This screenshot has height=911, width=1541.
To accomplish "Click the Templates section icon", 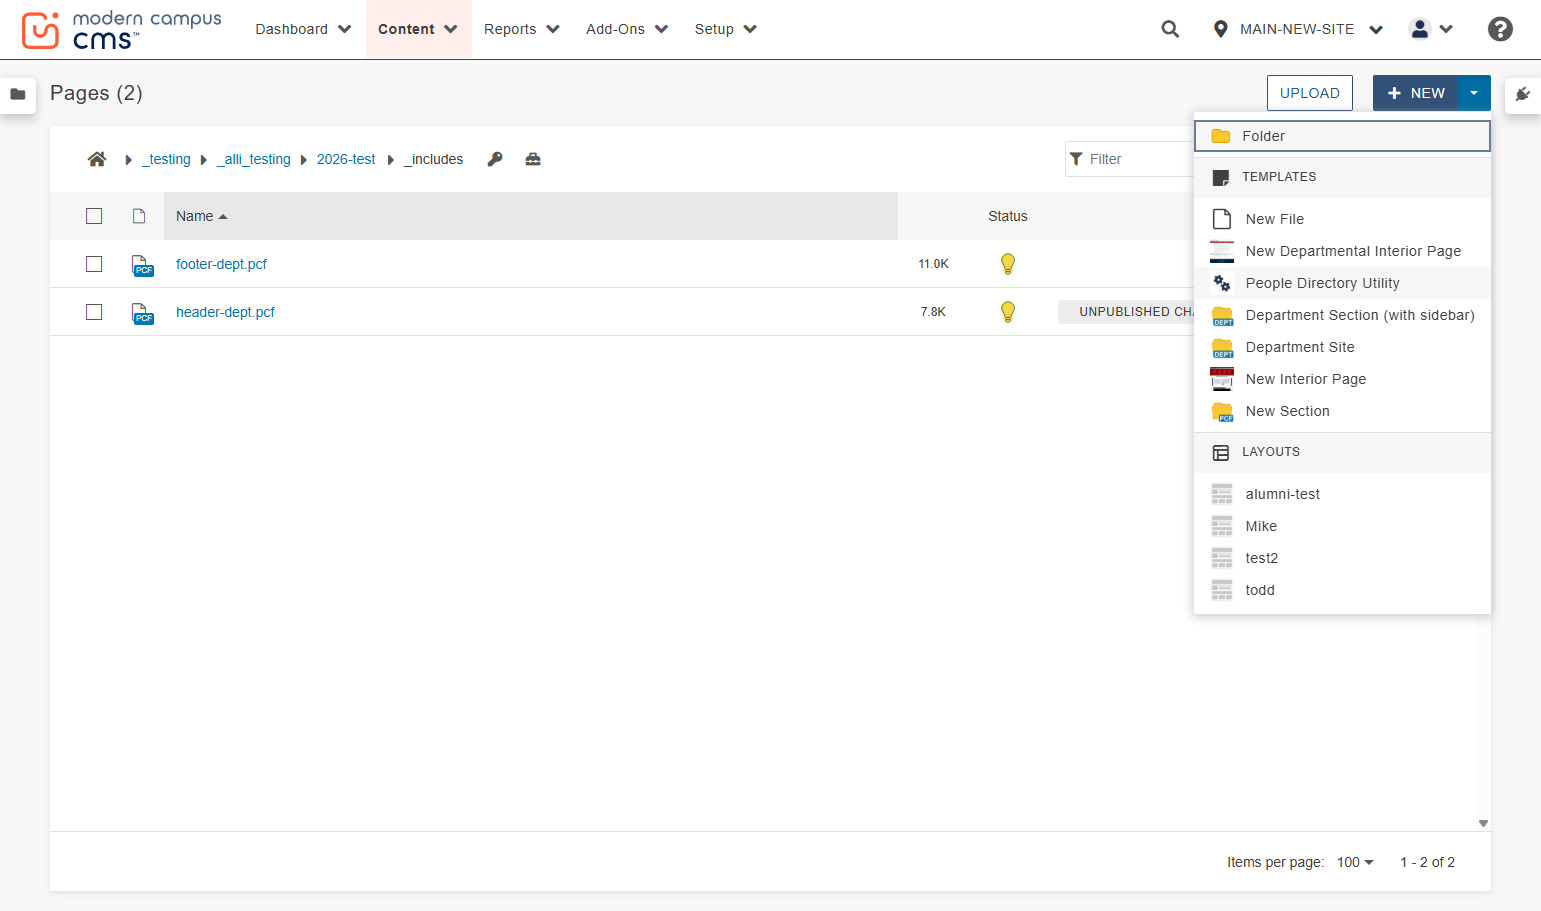I will 1220,178.
